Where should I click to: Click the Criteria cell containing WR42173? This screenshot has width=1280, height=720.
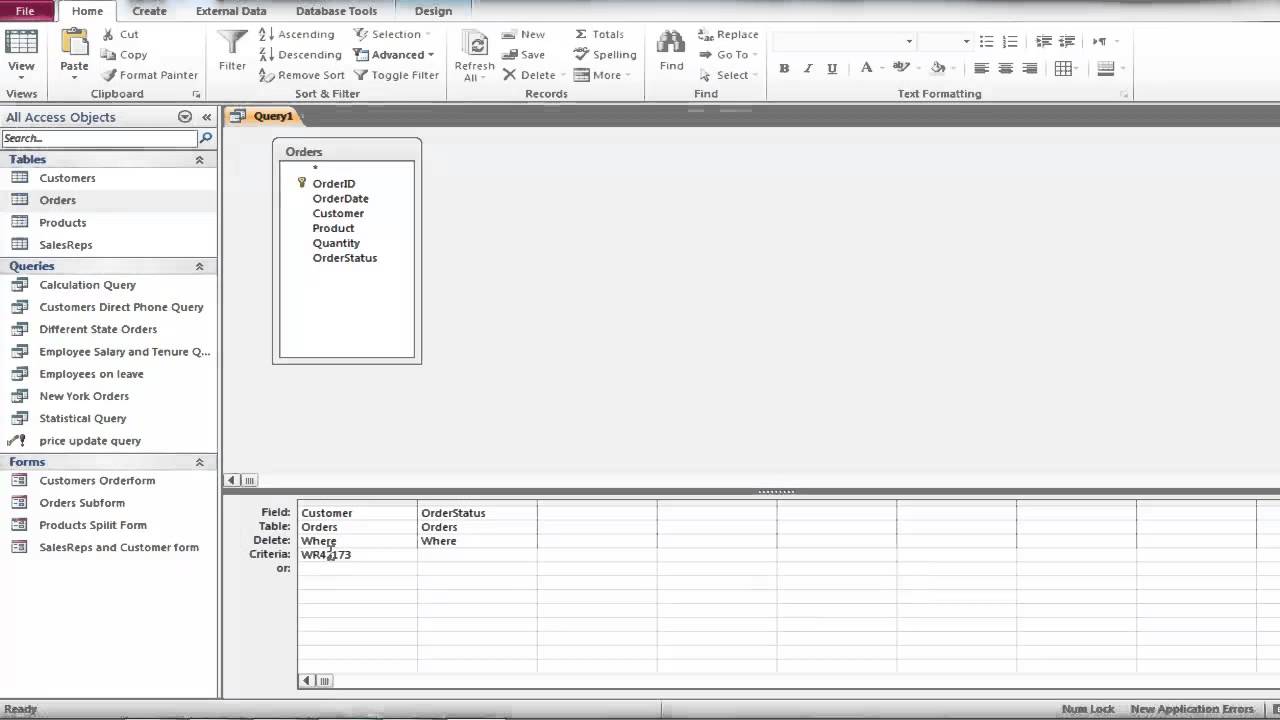(x=357, y=555)
